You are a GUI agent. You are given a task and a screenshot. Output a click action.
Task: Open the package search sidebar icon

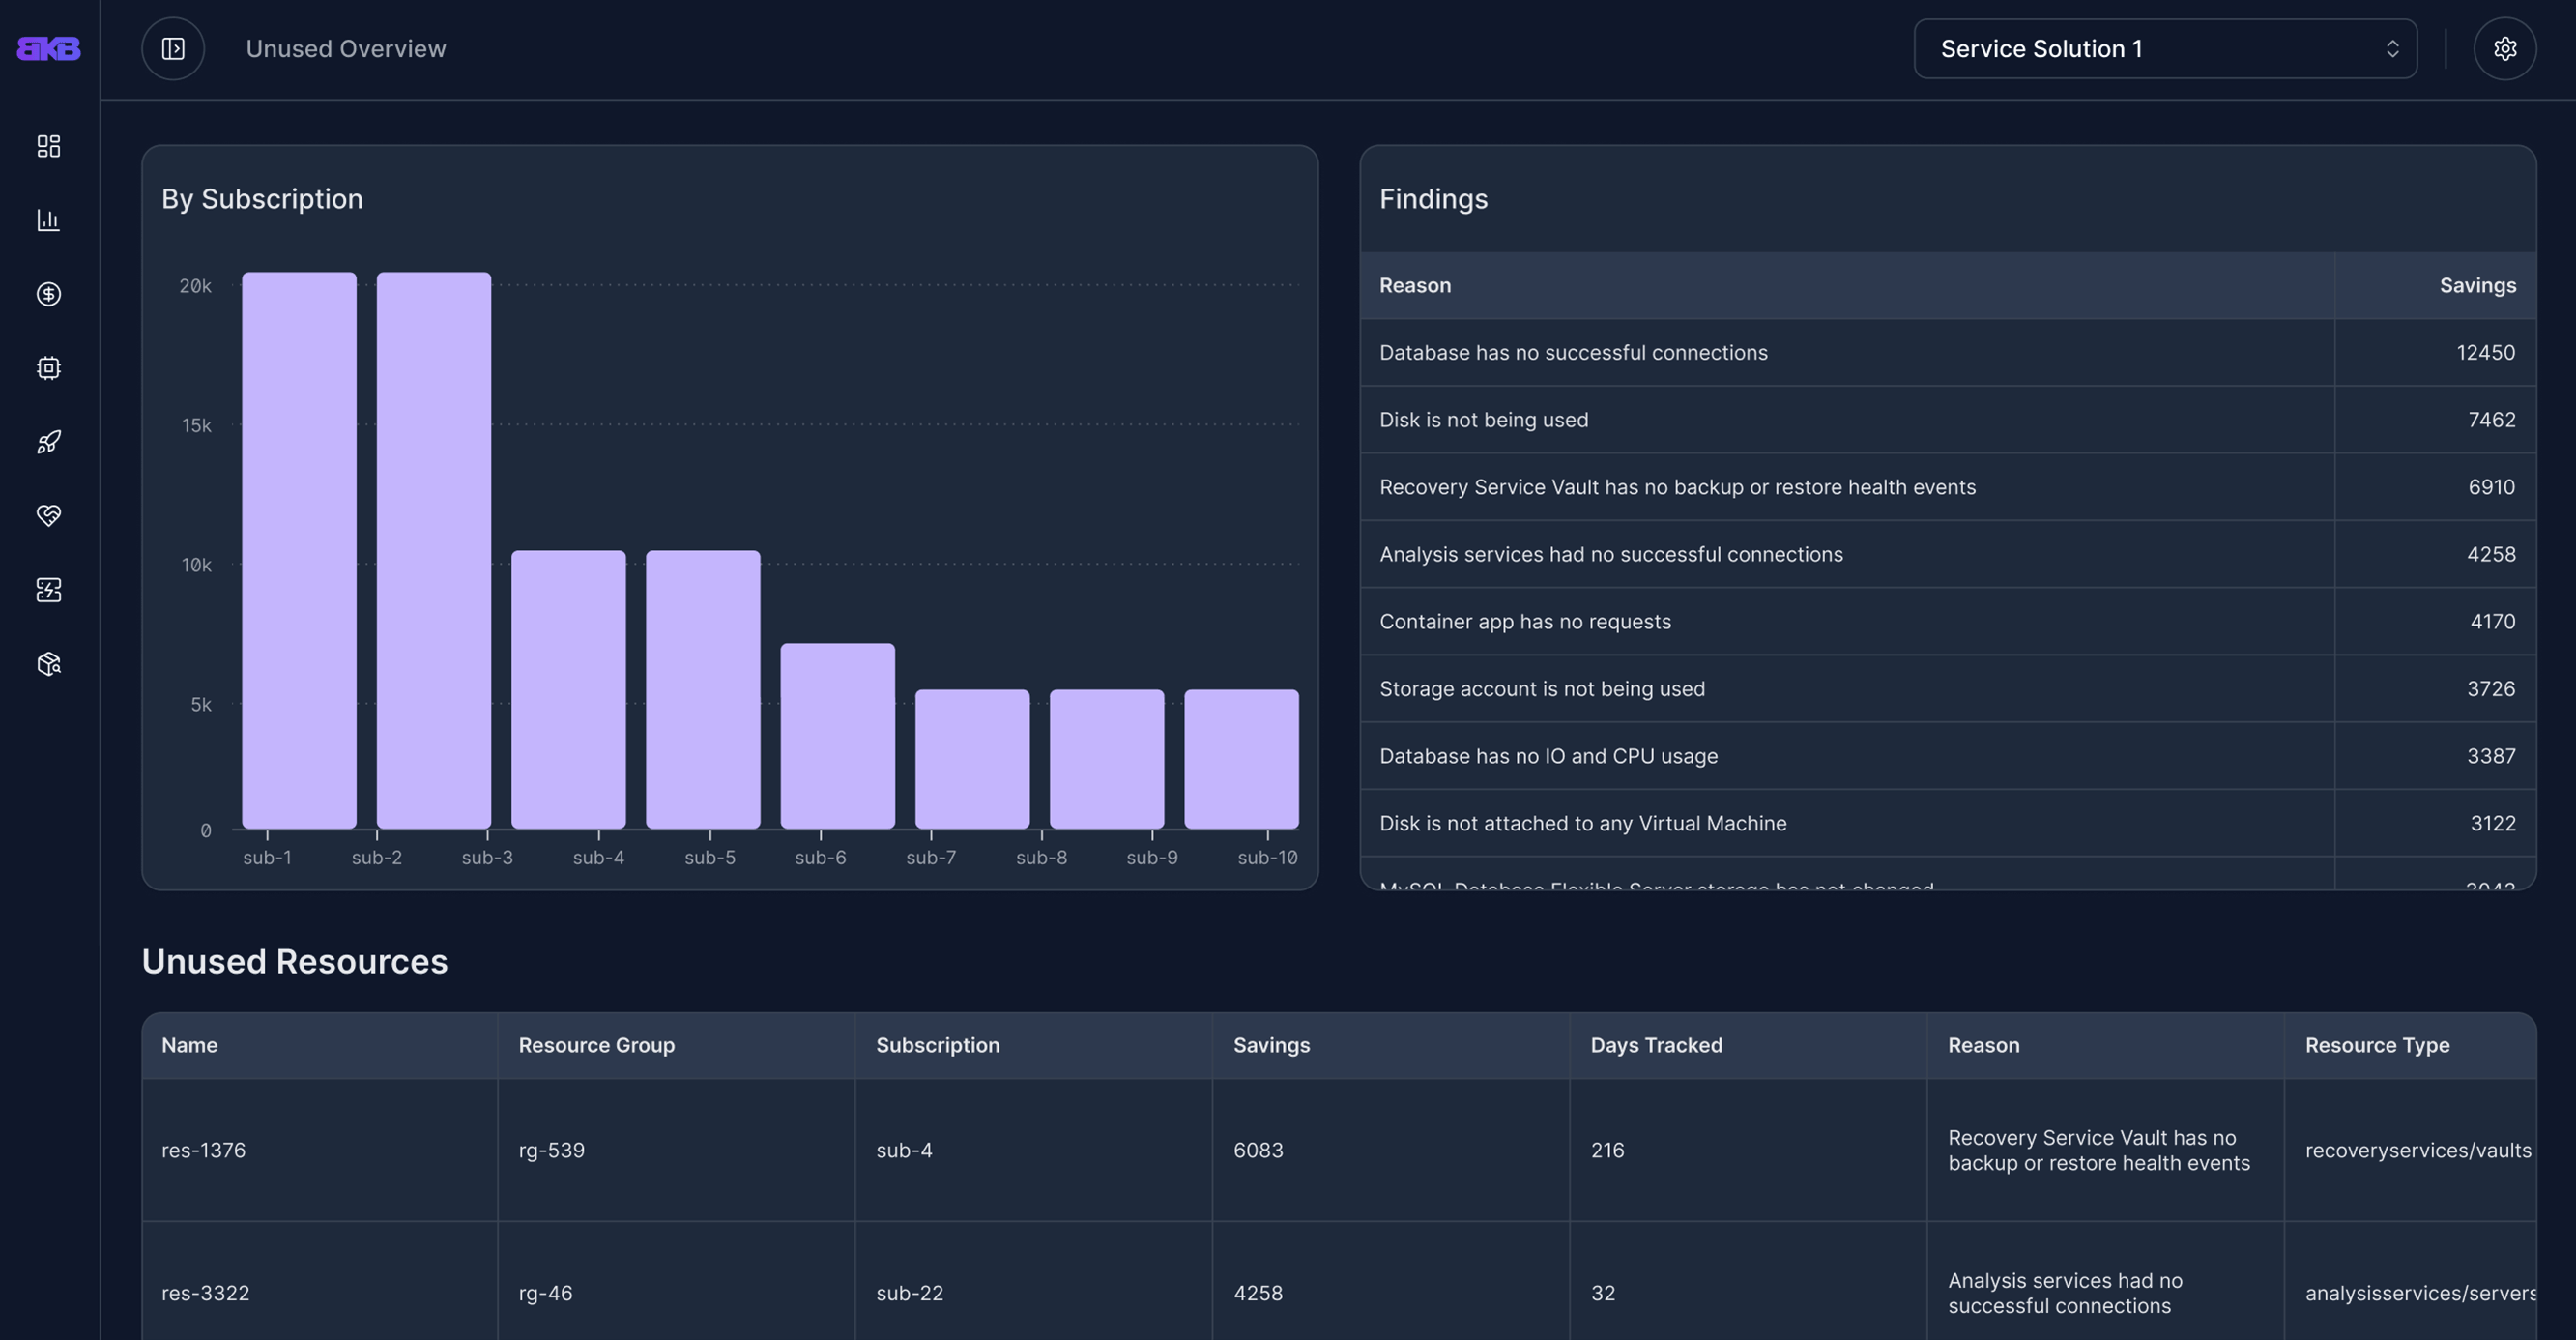[49, 664]
